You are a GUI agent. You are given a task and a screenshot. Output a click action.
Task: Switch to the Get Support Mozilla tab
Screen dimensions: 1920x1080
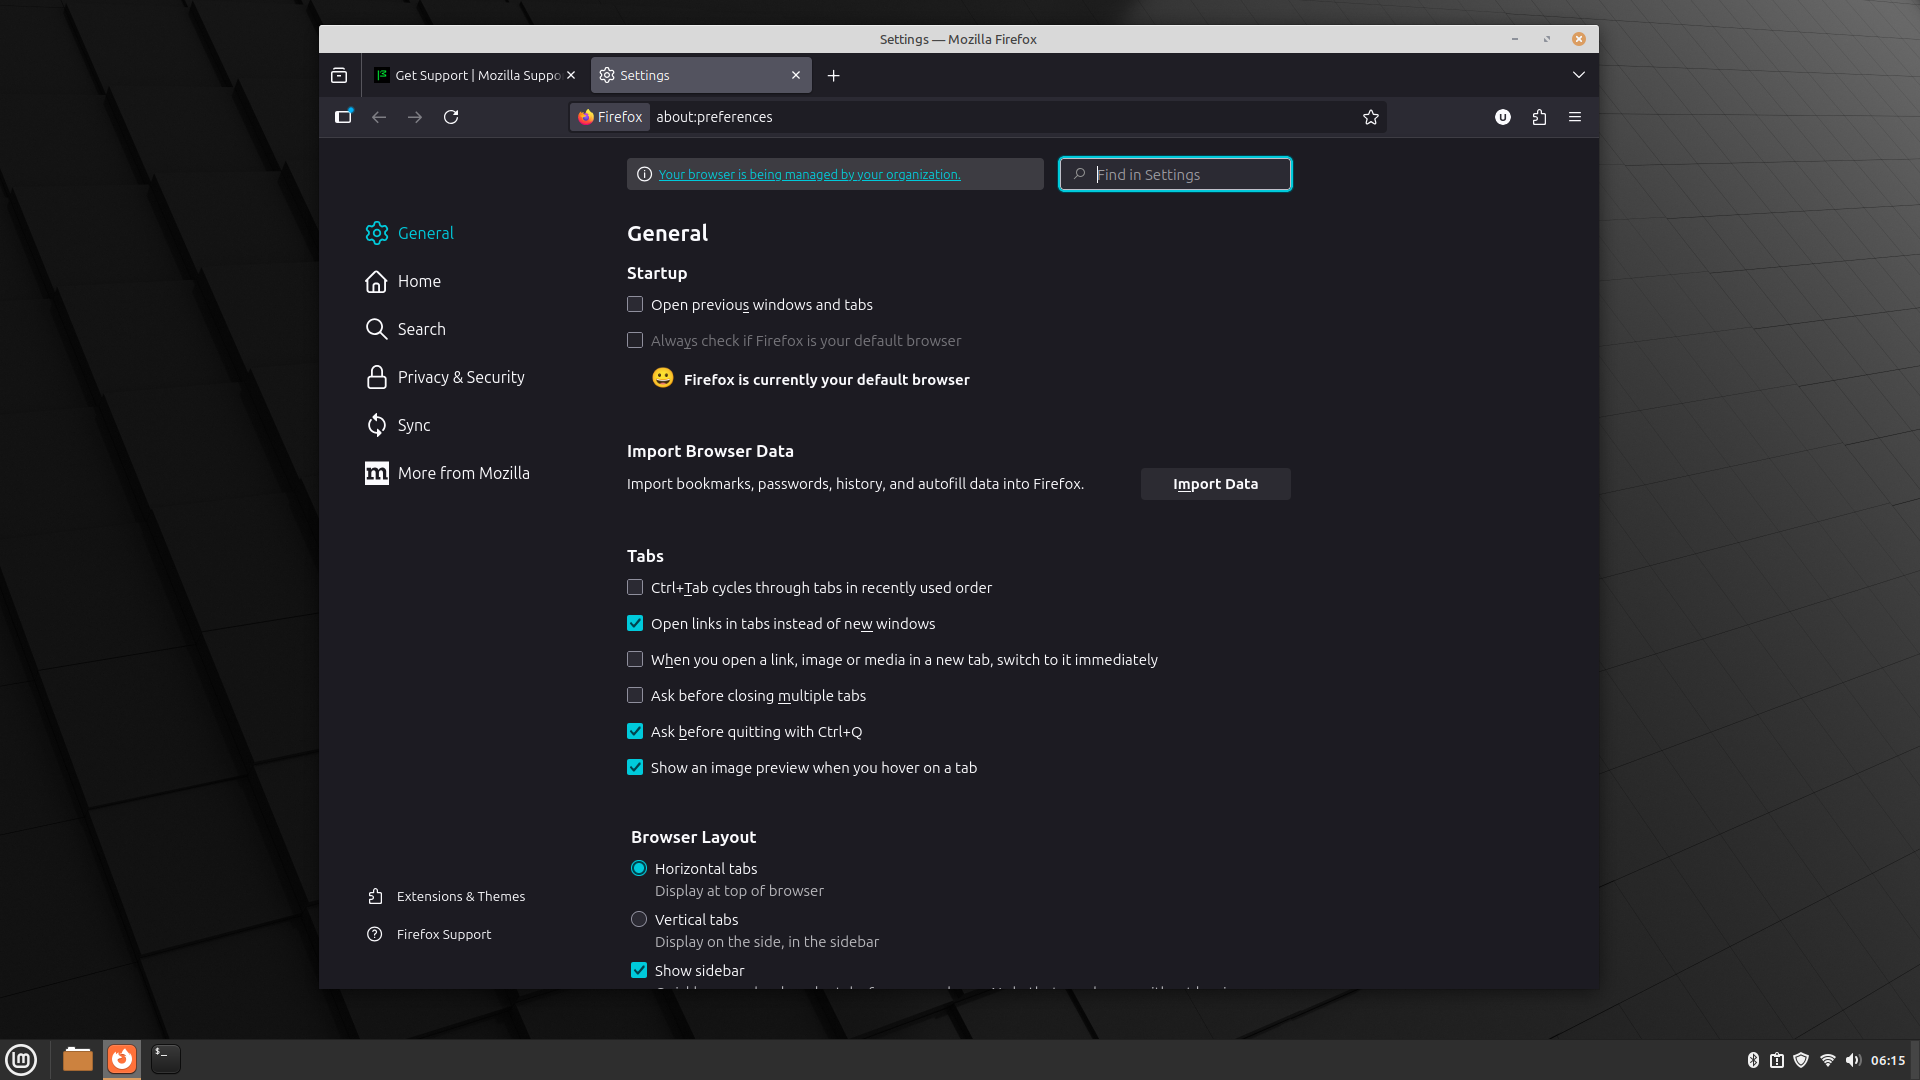pyautogui.click(x=470, y=75)
